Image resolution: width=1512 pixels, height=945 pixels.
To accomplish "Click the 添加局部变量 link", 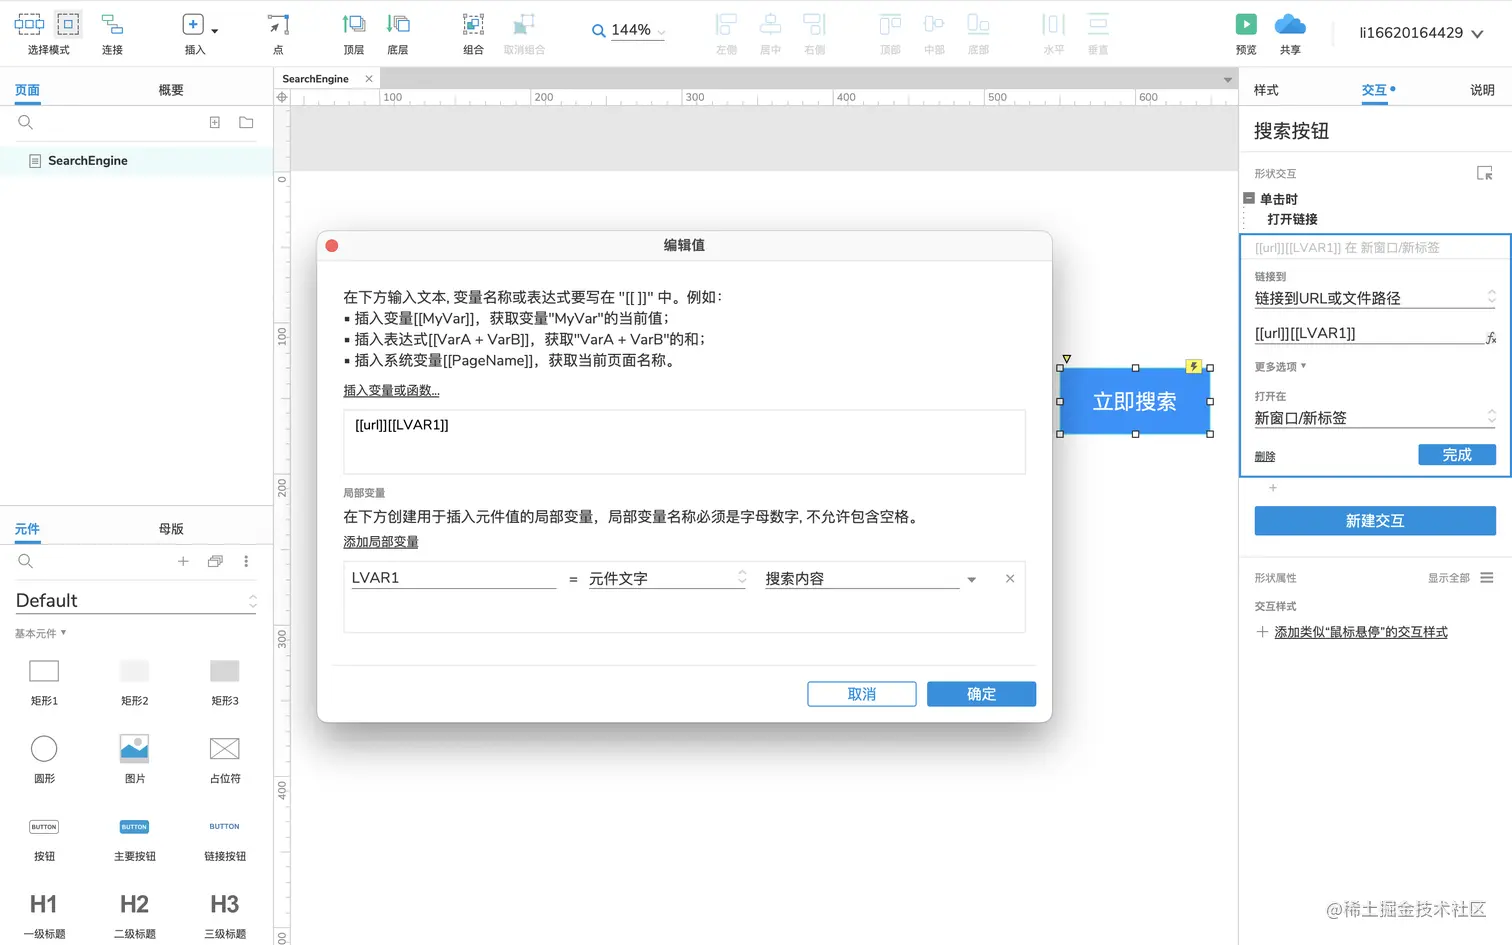I will click(381, 542).
